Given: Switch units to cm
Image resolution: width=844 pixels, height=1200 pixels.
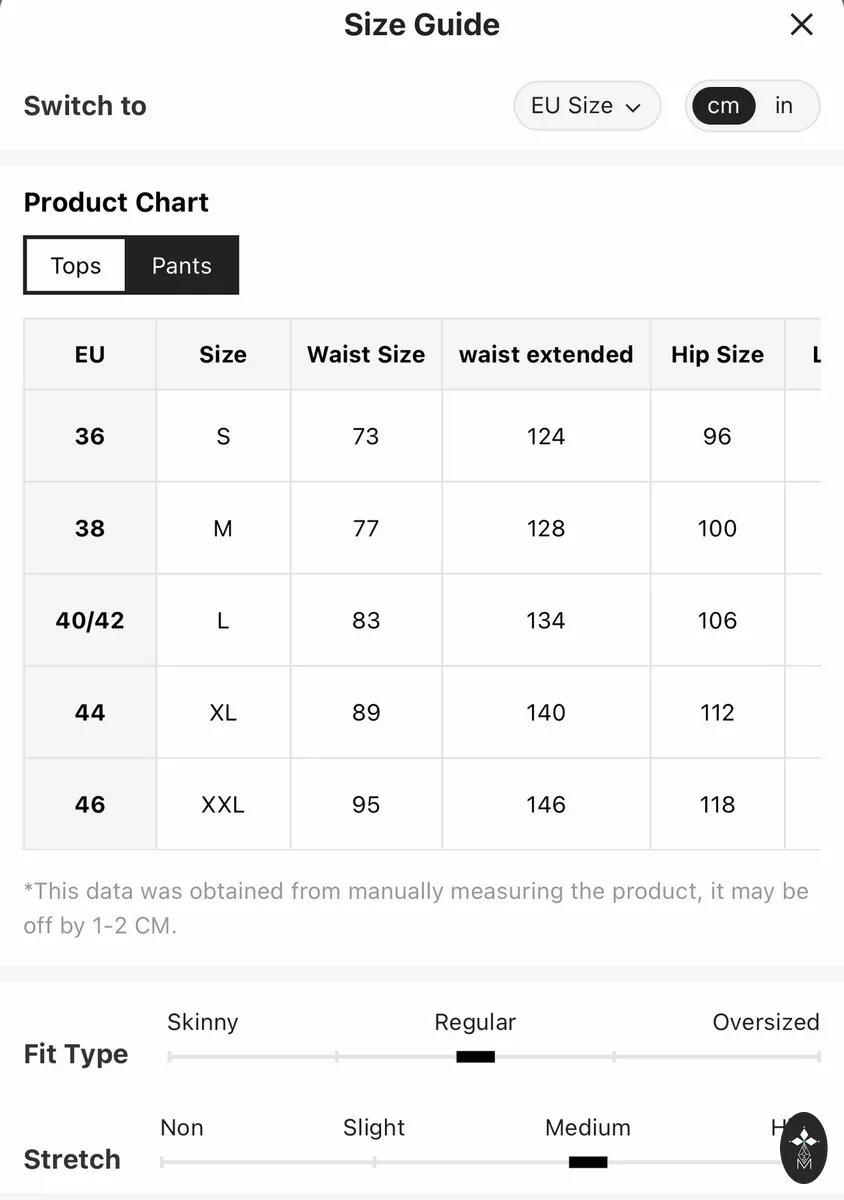Looking at the screenshot, I should tap(723, 106).
